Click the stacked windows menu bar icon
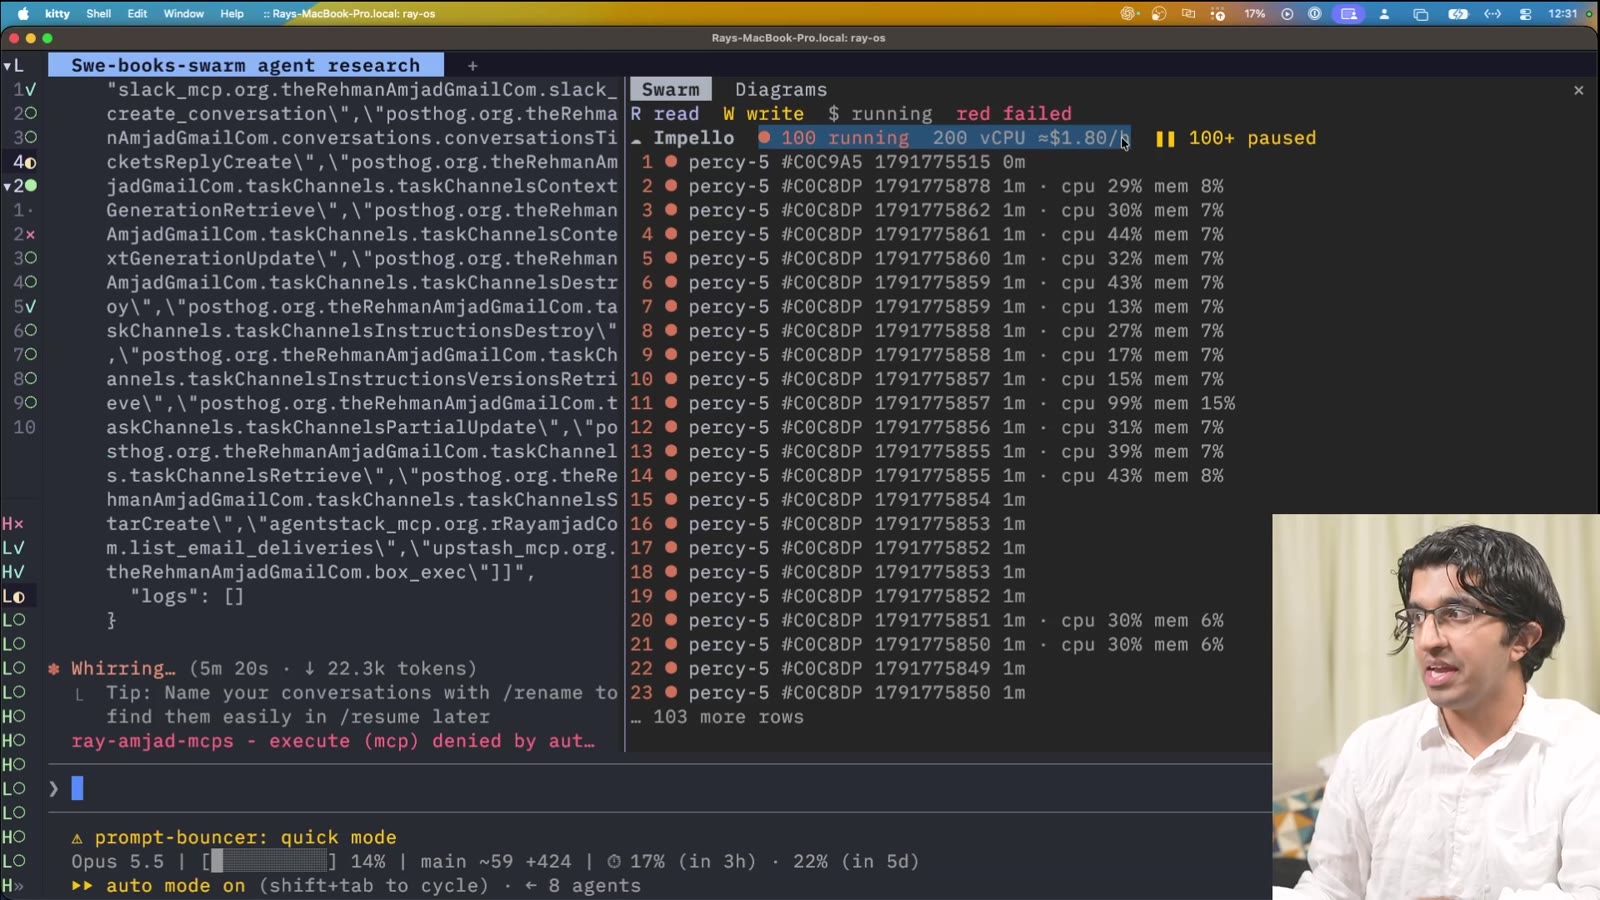Viewport: 1600px width, 900px height. 1420,13
